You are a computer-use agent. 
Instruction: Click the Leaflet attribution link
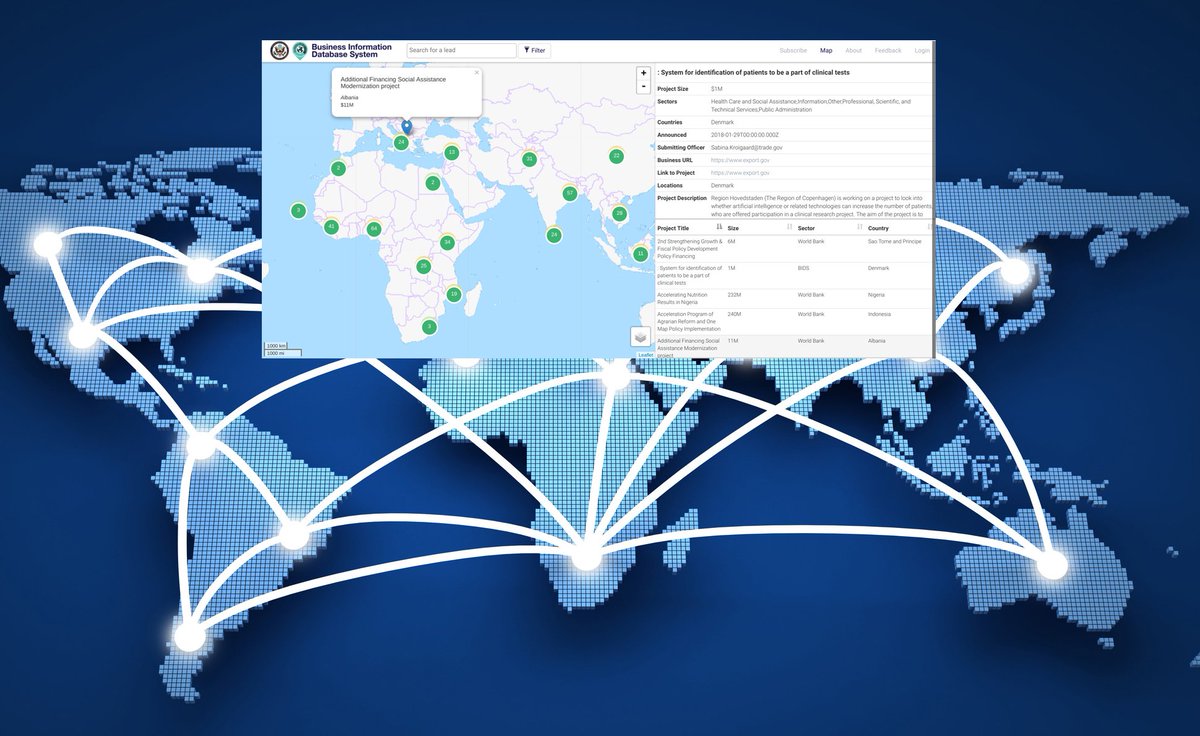[x=645, y=354]
